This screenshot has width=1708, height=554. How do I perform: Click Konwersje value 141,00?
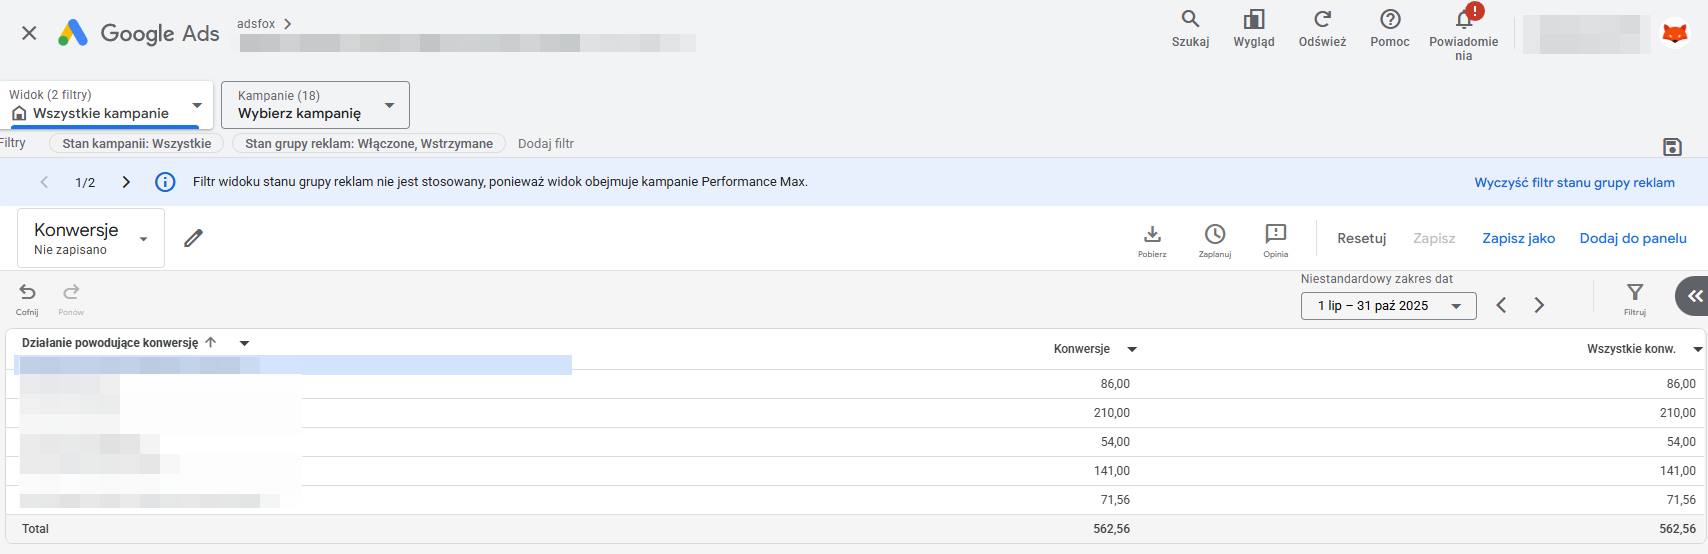pyautogui.click(x=1112, y=471)
